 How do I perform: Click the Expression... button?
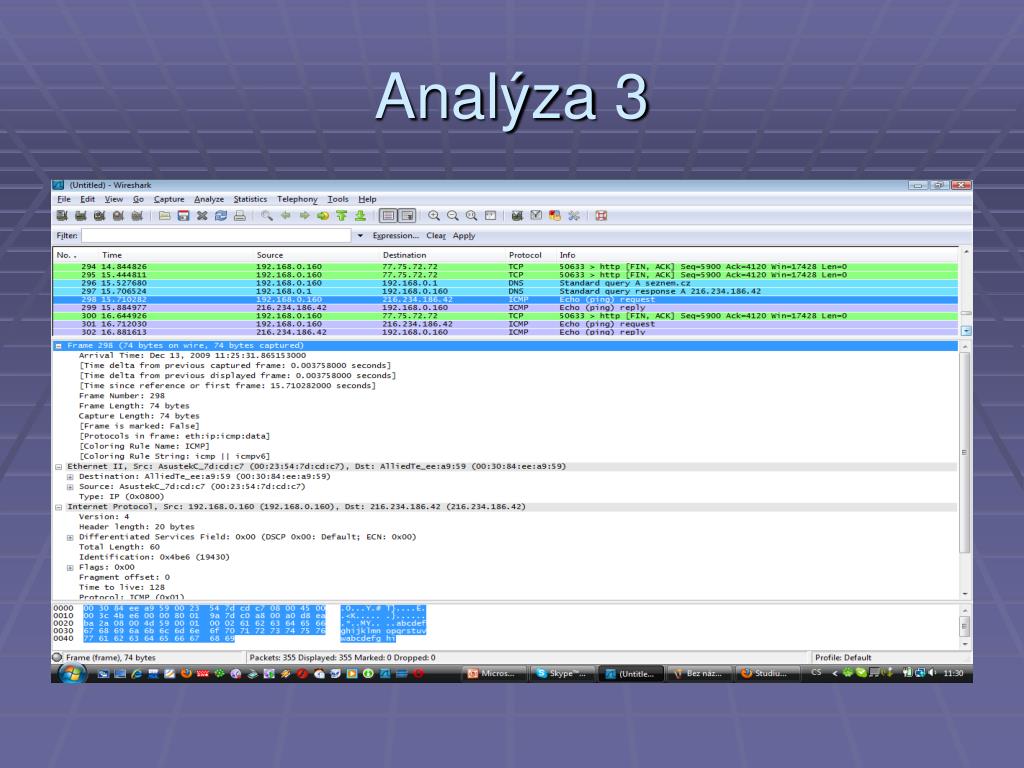click(396, 236)
